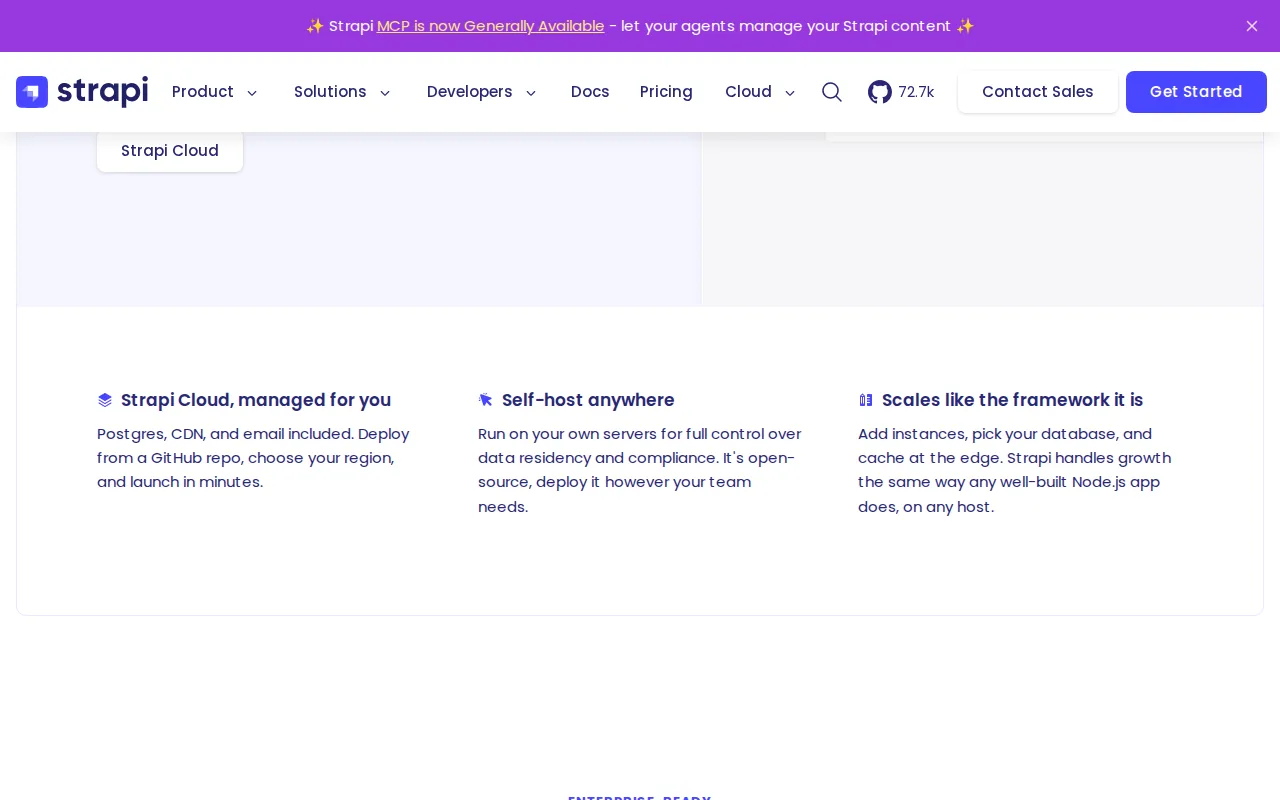The width and height of the screenshot is (1280, 800).
Task: Click the Get Started button
Action: pos(1196,92)
